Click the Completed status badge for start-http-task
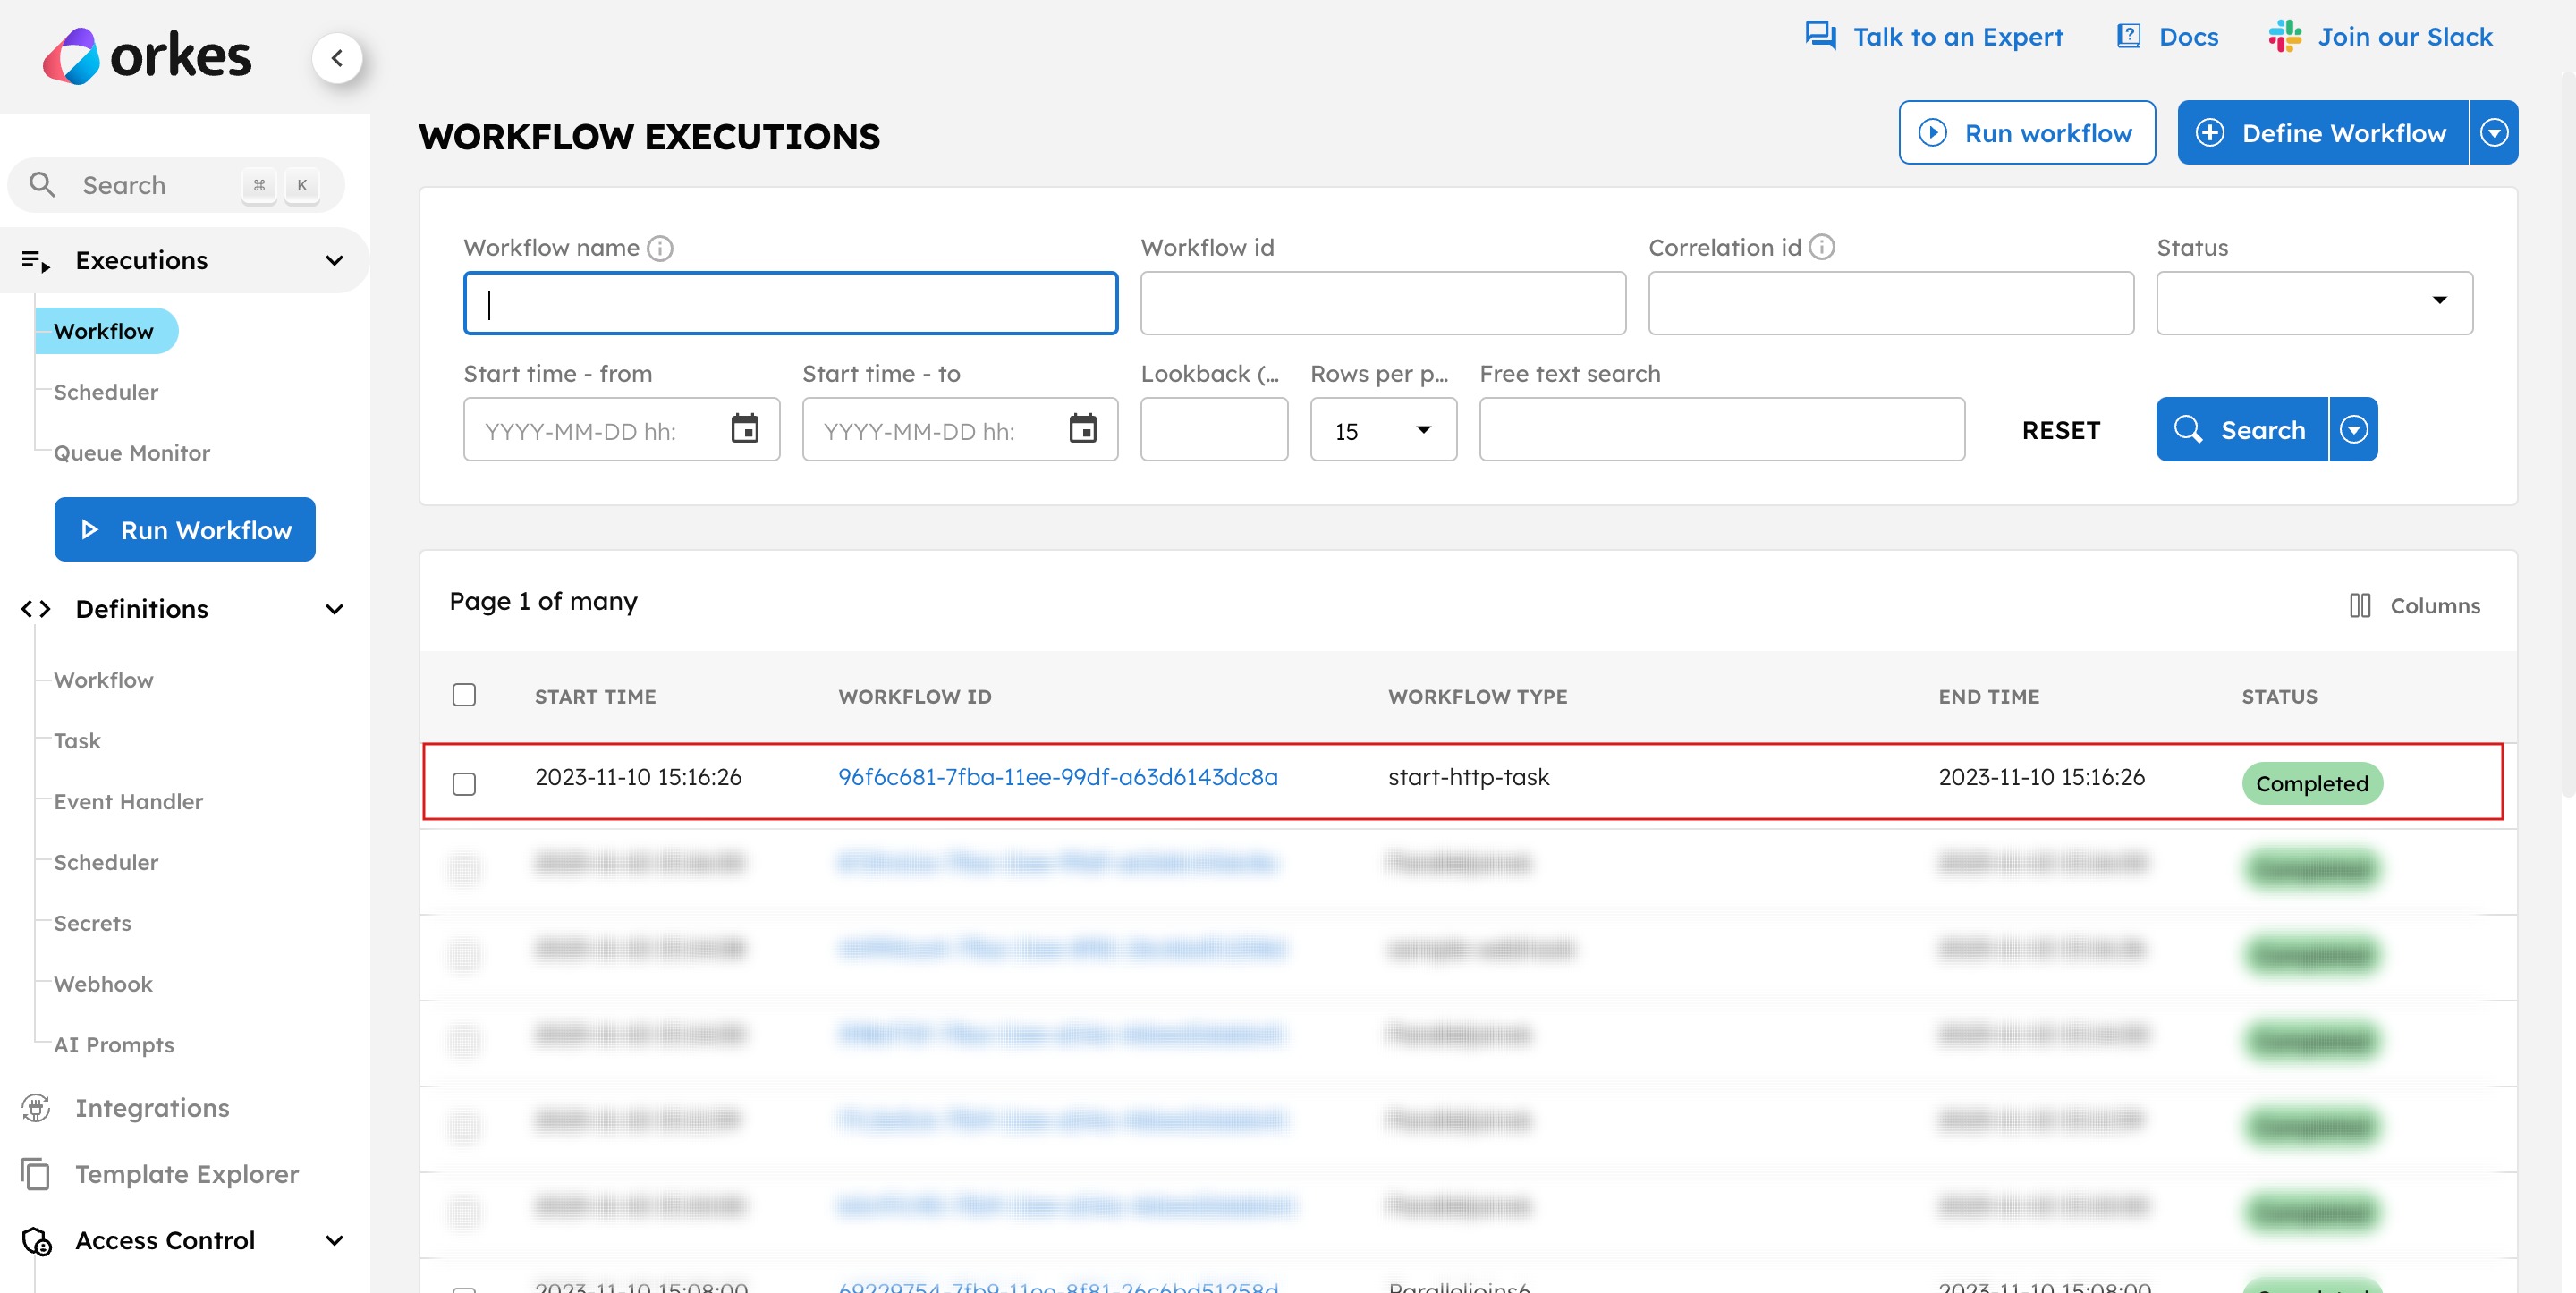This screenshot has width=2576, height=1293. [x=2311, y=783]
